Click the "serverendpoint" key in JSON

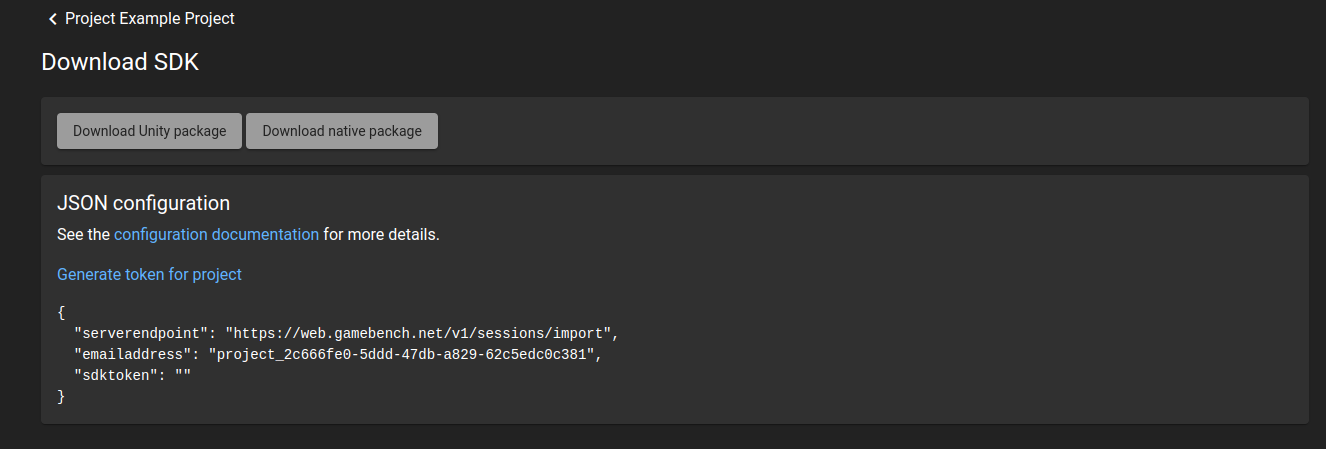tap(141, 333)
